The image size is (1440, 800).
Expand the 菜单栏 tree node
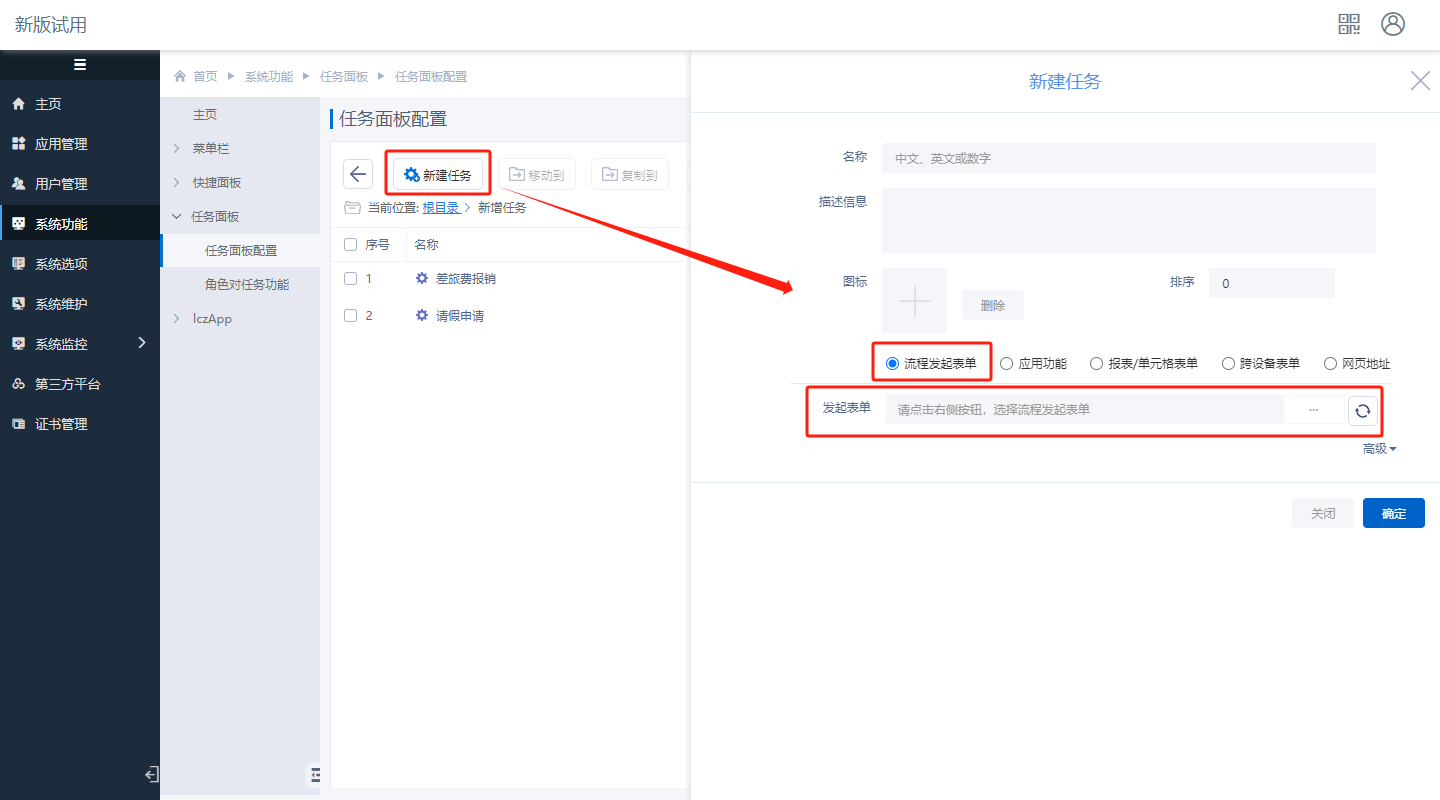point(177,149)
